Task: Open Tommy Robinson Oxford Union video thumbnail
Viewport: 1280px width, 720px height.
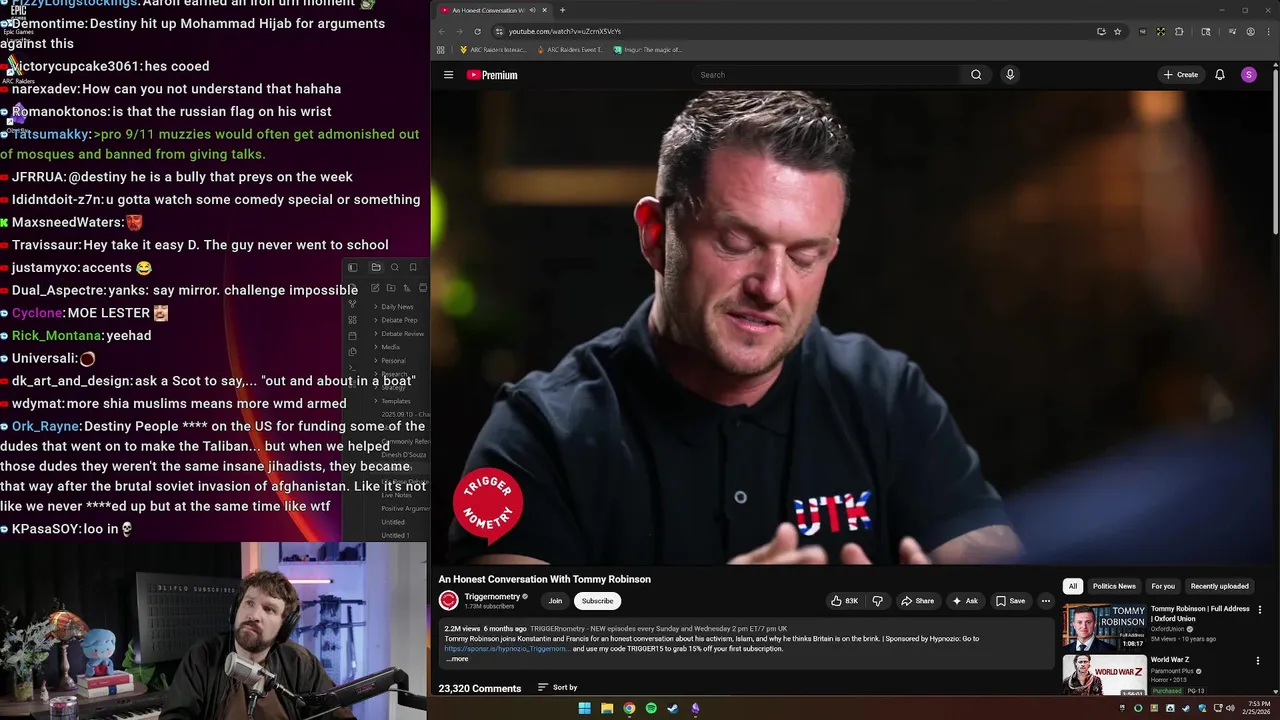Action: (x=1104, y=627)
